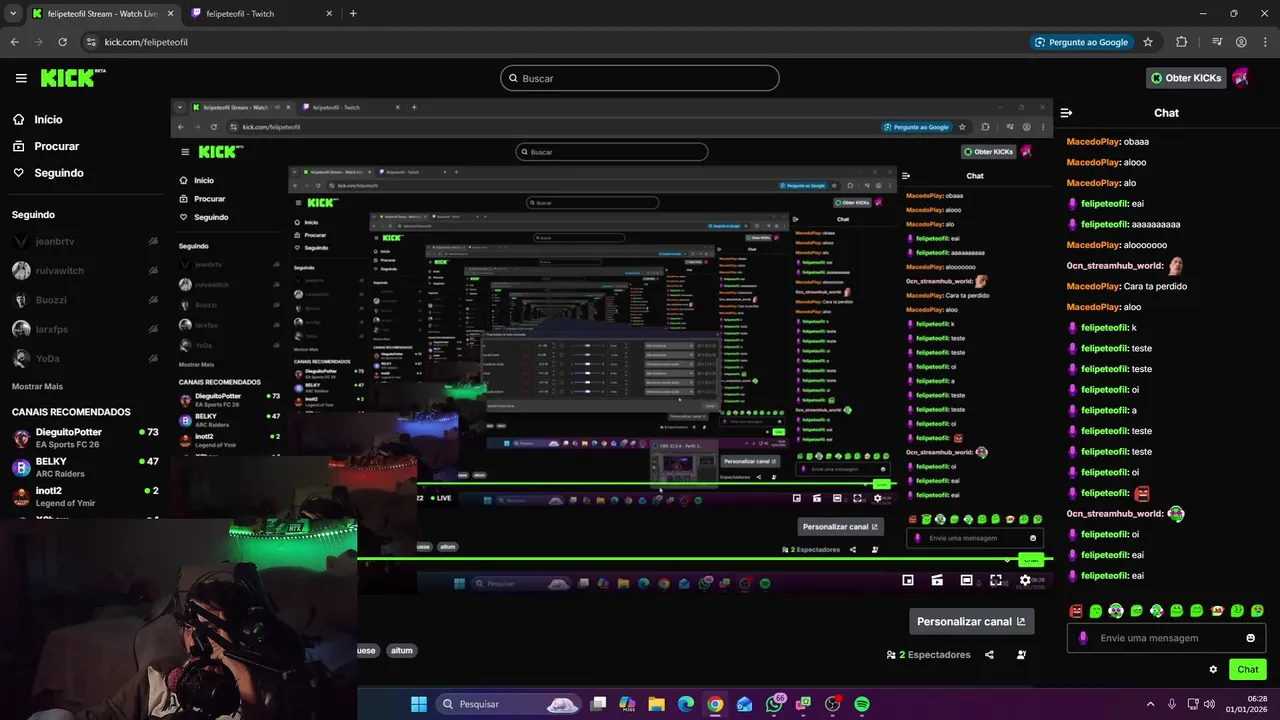
Task: Open the Chrome three-dot menu
Action: 1265,42
